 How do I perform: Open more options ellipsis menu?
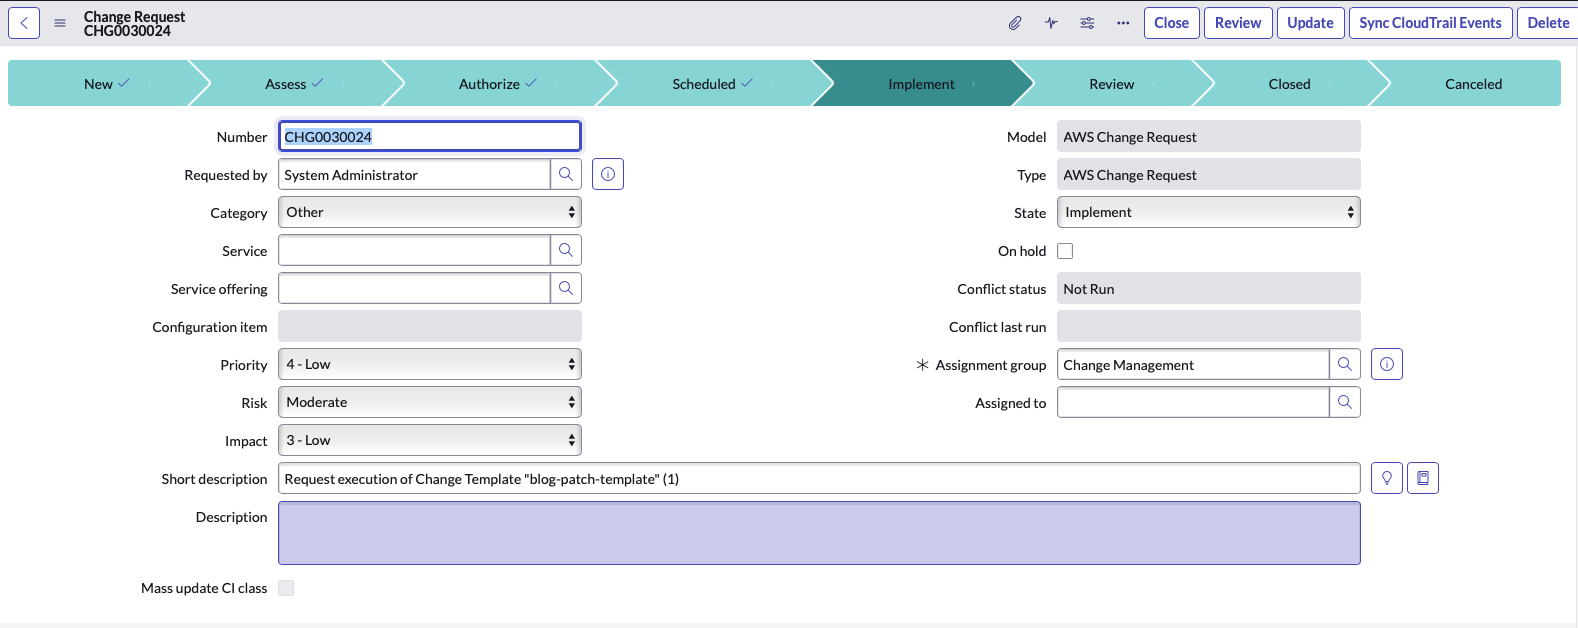point(1123,23)
